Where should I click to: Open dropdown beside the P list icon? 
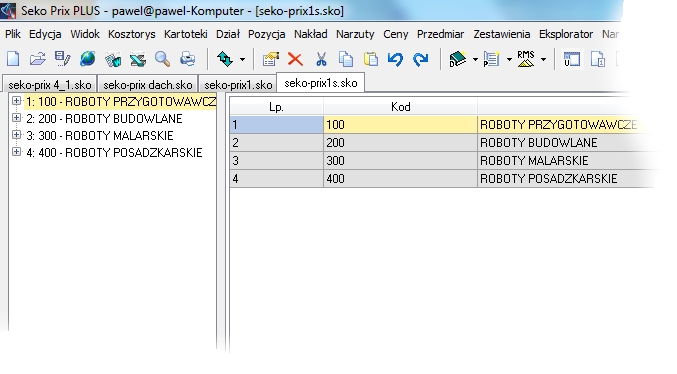coord(509,59)
